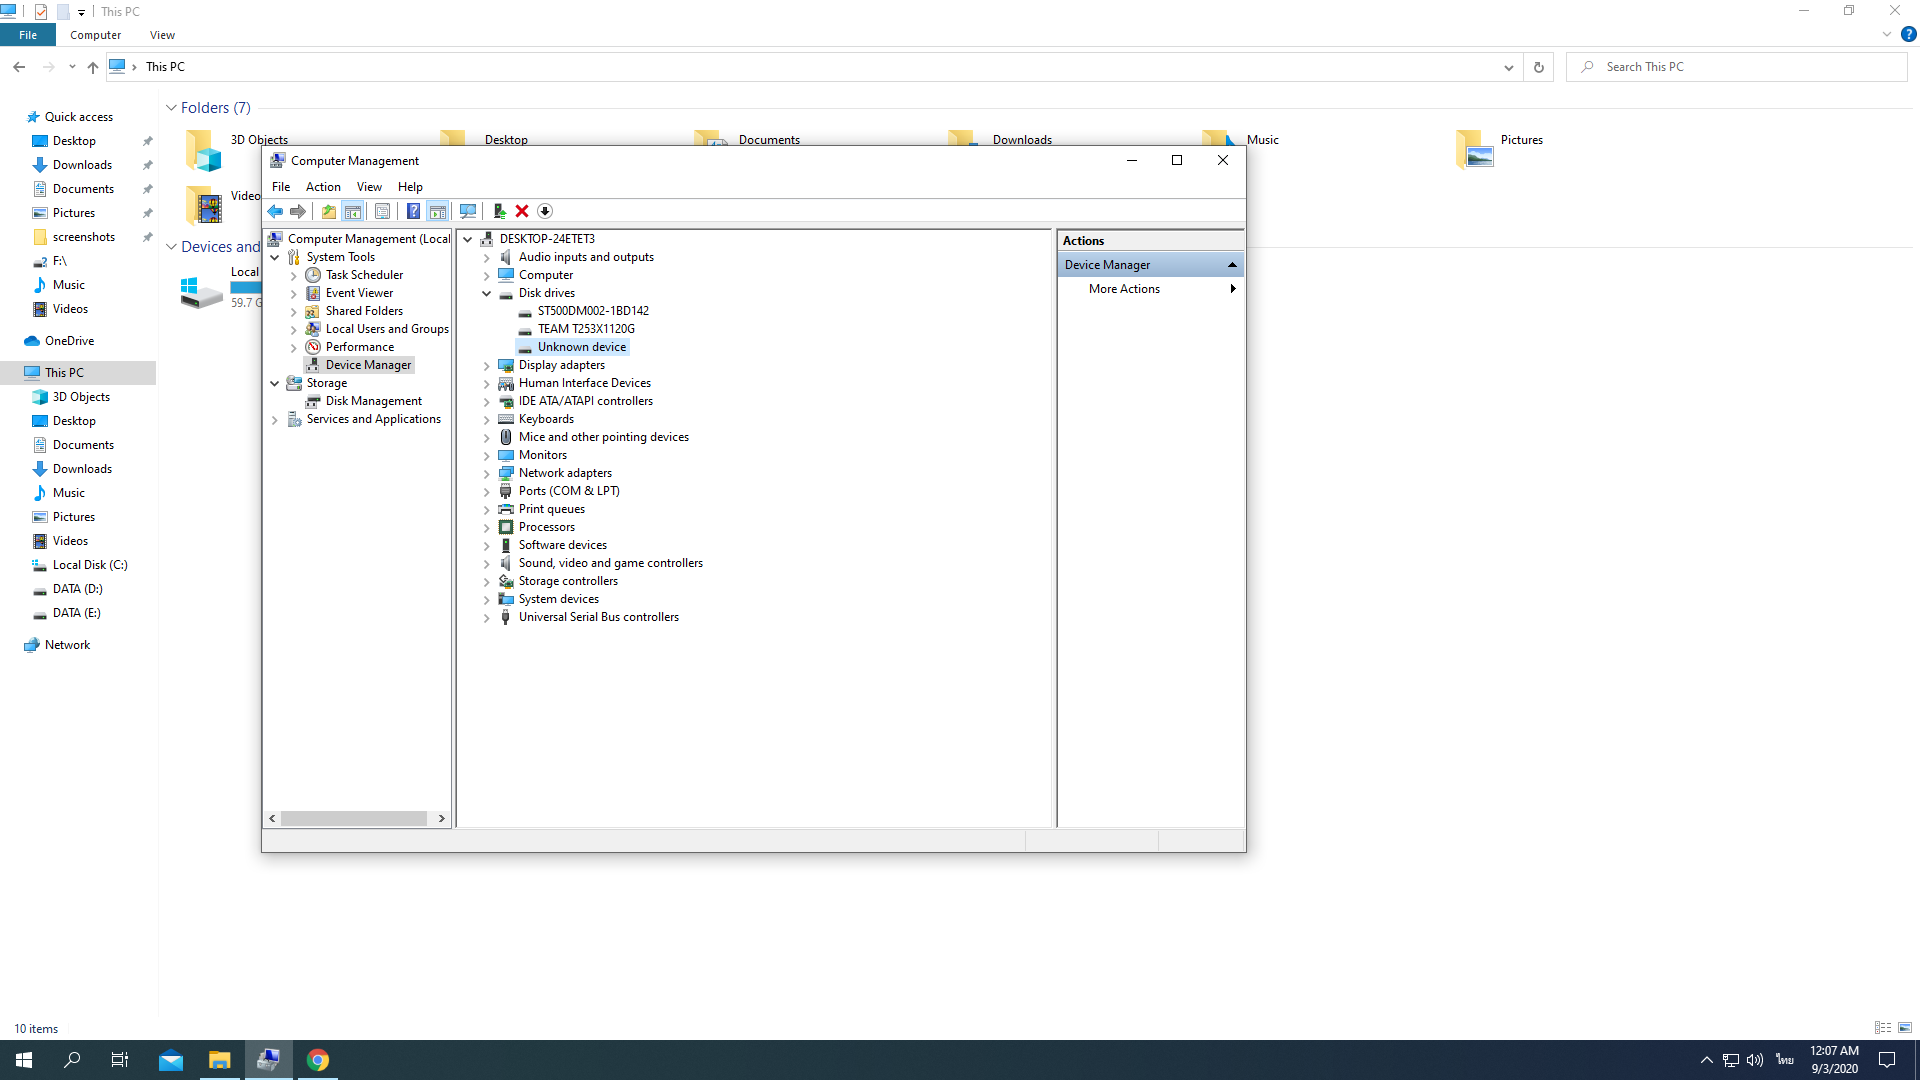
Task: Toggle Show/Hide Console Tree toolbar button
Action: [353, 211]
